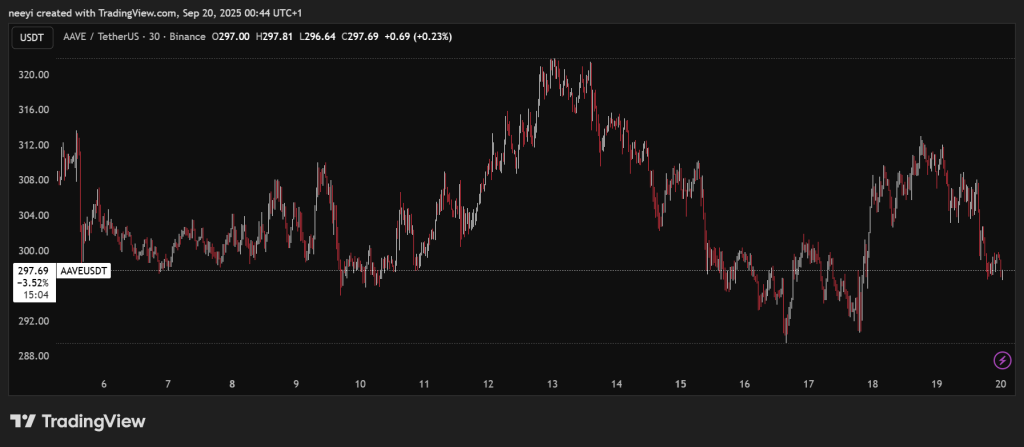Click the current price 297.69 tag
Image resolution: width=1024 pixels, height=447 pixels.
pos(33,270)
